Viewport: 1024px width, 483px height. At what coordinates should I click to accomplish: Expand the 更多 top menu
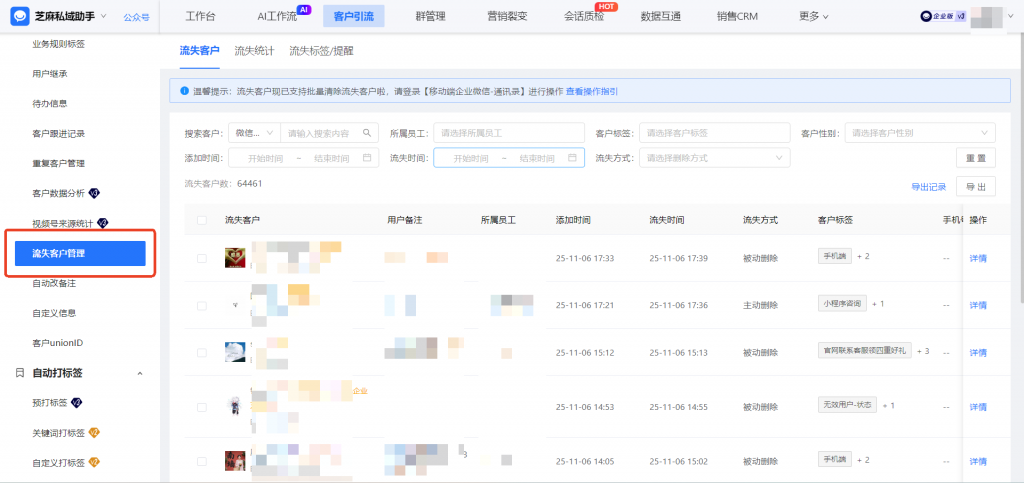(x=814, y=16)
